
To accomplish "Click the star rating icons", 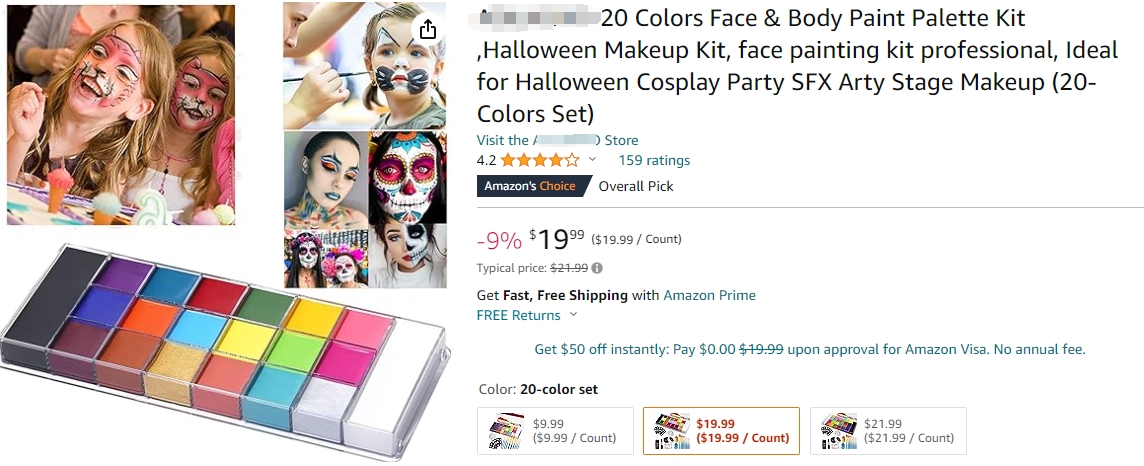I will click(x=540, y=160).
